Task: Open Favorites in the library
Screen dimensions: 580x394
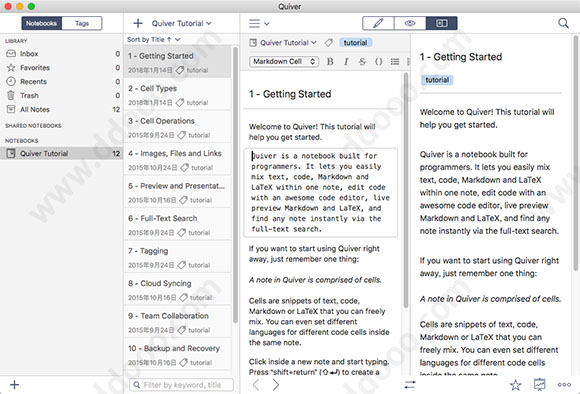Action: [61, 68]
